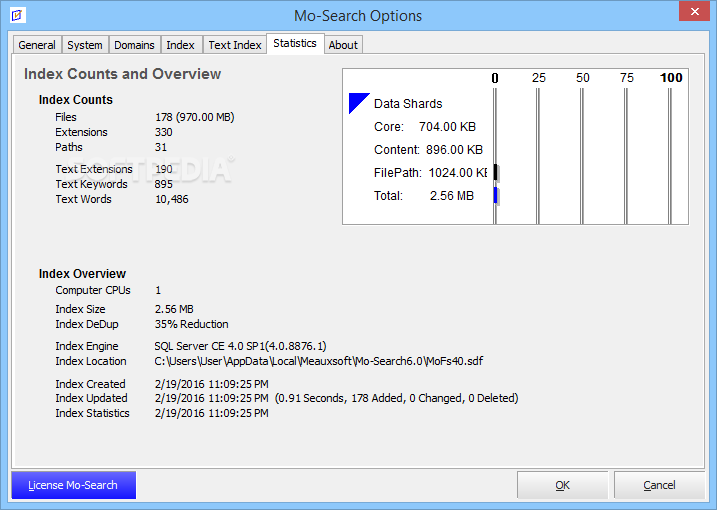717x510 pixels.
Task: Close the Mo-Search Options window
Action: pyautogui.click(x=694, y=11)
